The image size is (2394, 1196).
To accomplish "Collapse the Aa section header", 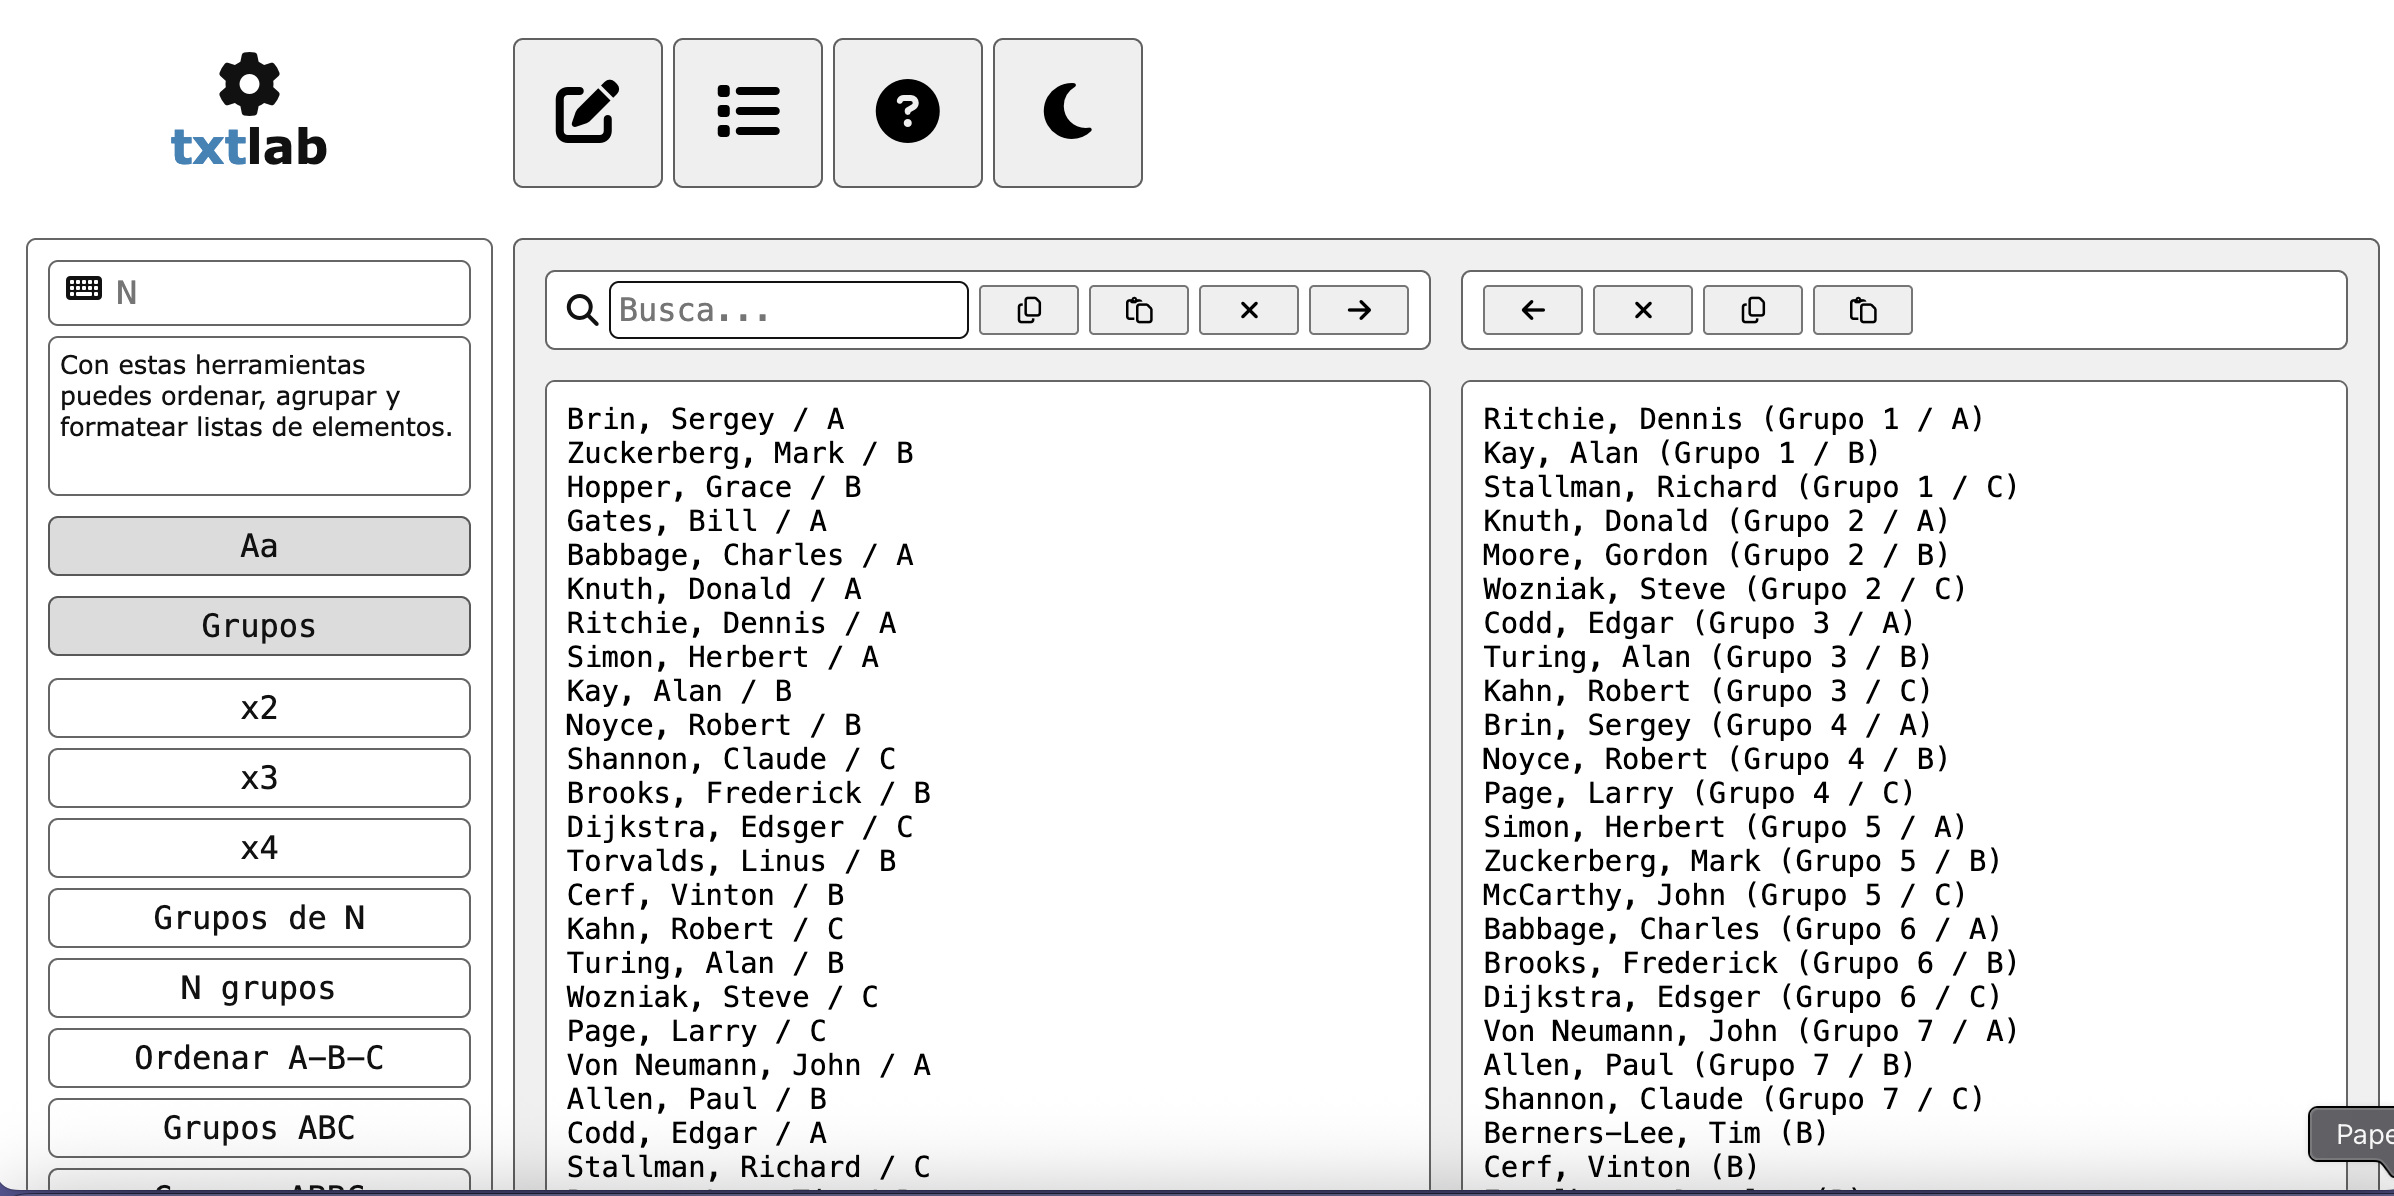I will [x=259, y=546].
